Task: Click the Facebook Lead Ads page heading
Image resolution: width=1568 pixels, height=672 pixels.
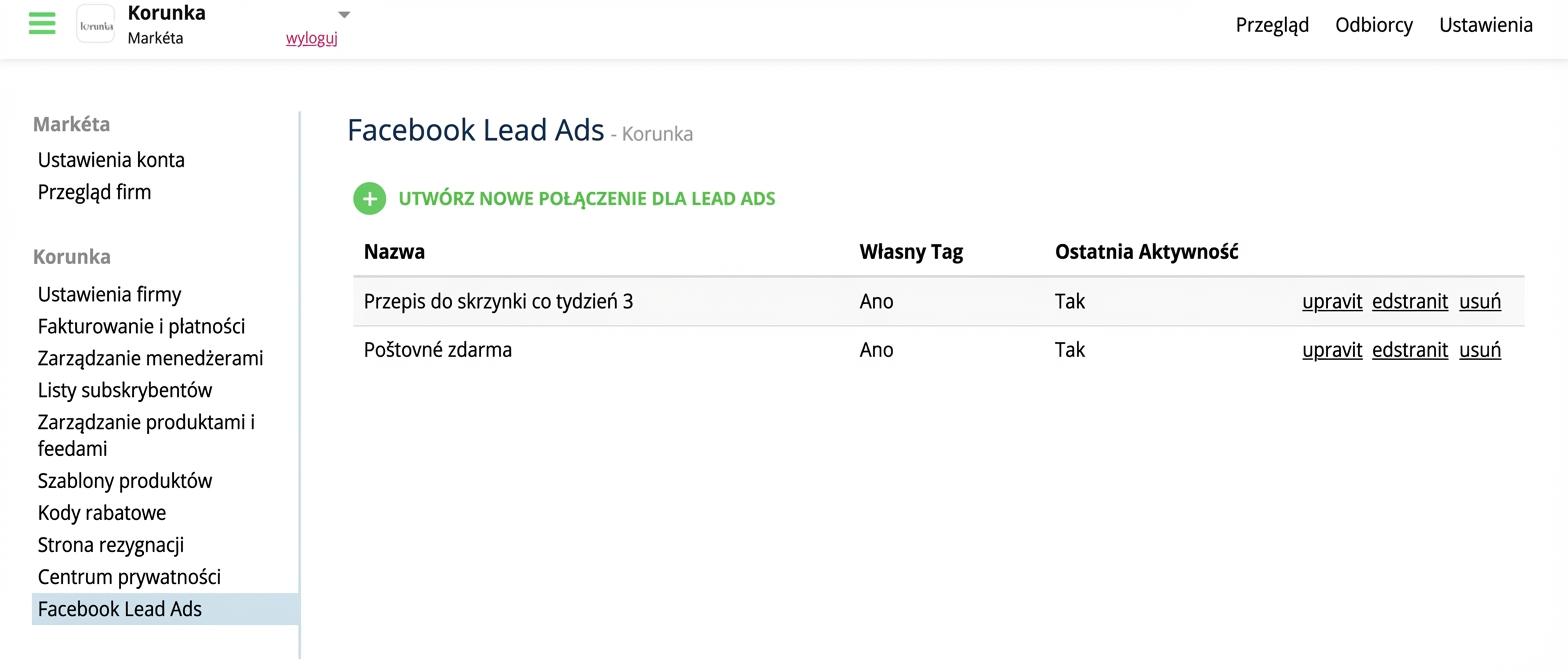Action: click(475, 130)
